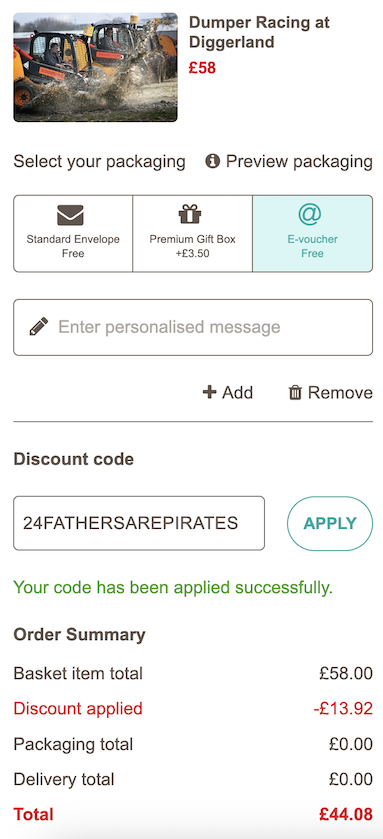
Task: Open the Dumper Racing product thumbnail image
Action: coord(95,67)
